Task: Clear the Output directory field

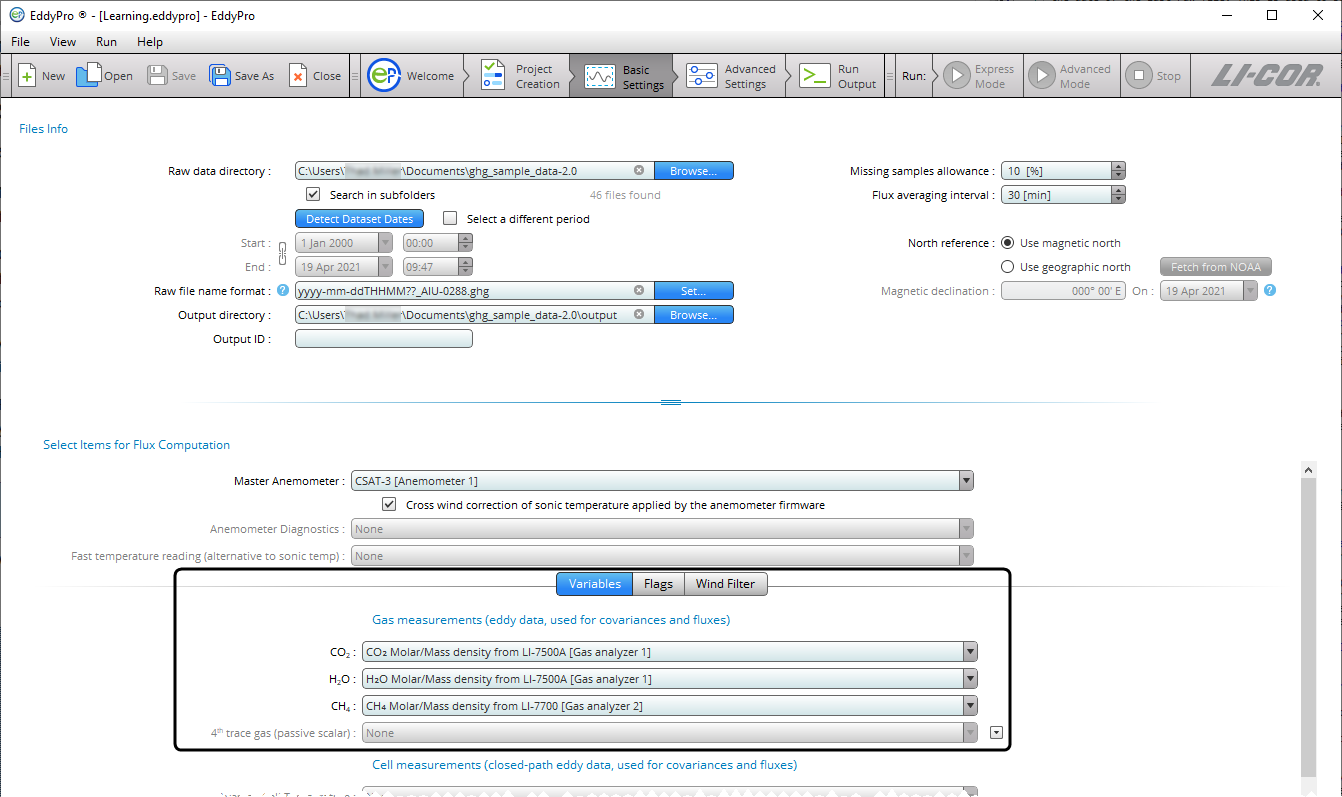Action: click(x=639, y=315)
